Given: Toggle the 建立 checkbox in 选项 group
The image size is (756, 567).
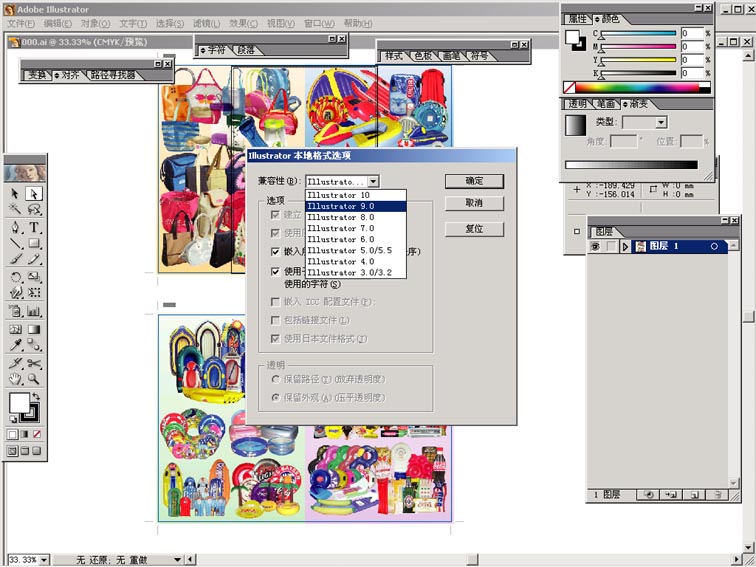Looking at the screenshot, I should point(275,215).
